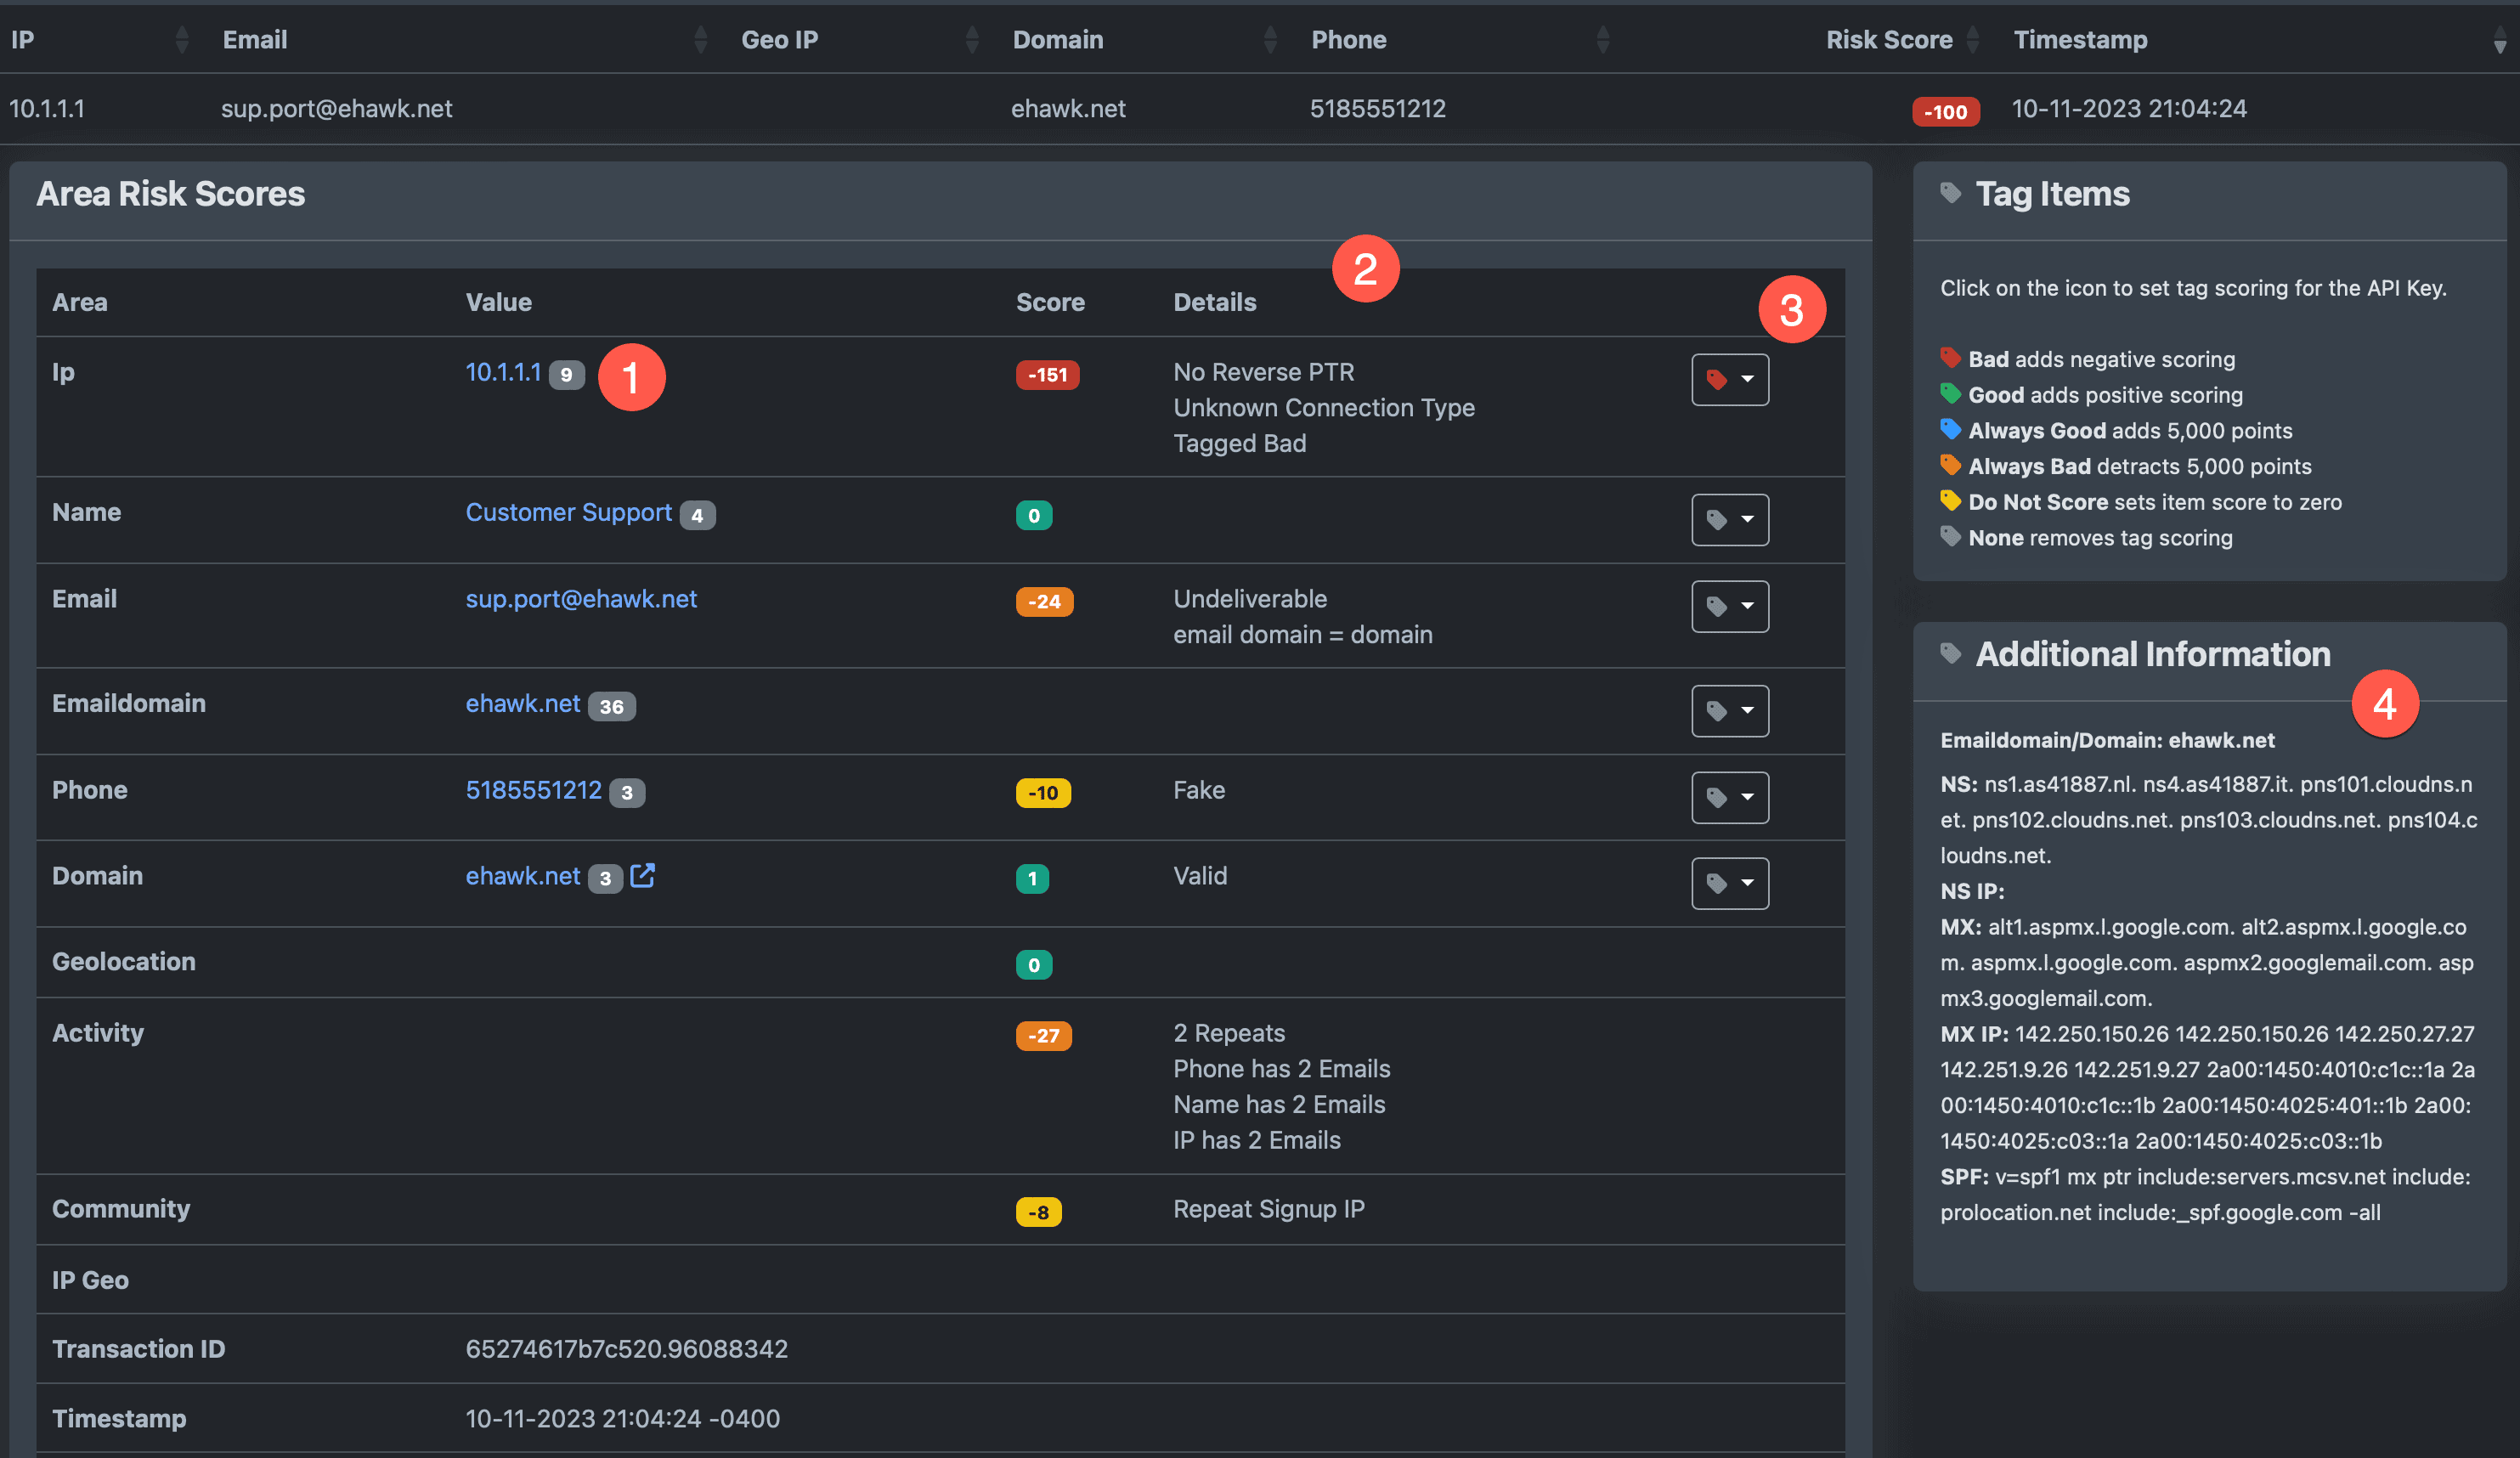Click the 'Fake' phone detail text

pyautogui.click(x=1199, y=790)
